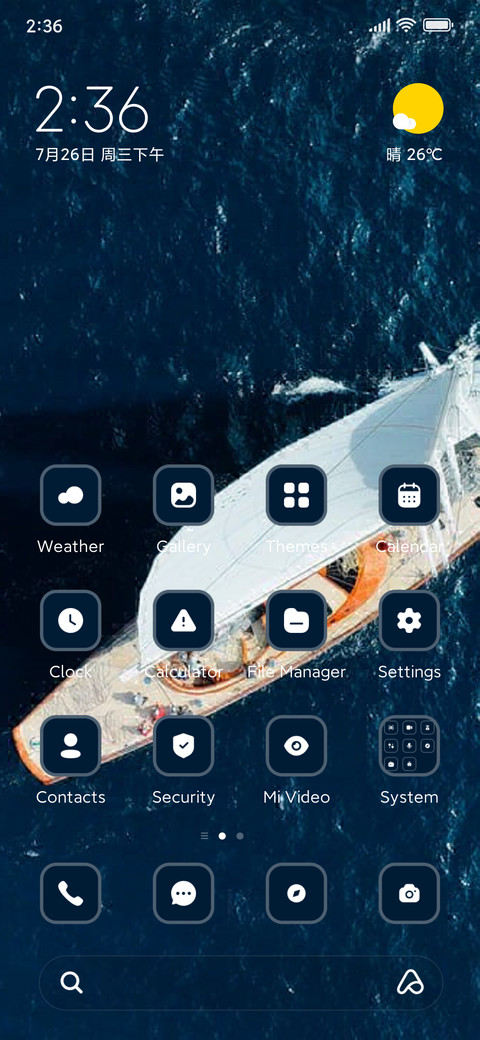The height and width of the screenshot is (1040, 480).
Task: Launch the browser compass icon in dock
Action: [x=296, y=893]
